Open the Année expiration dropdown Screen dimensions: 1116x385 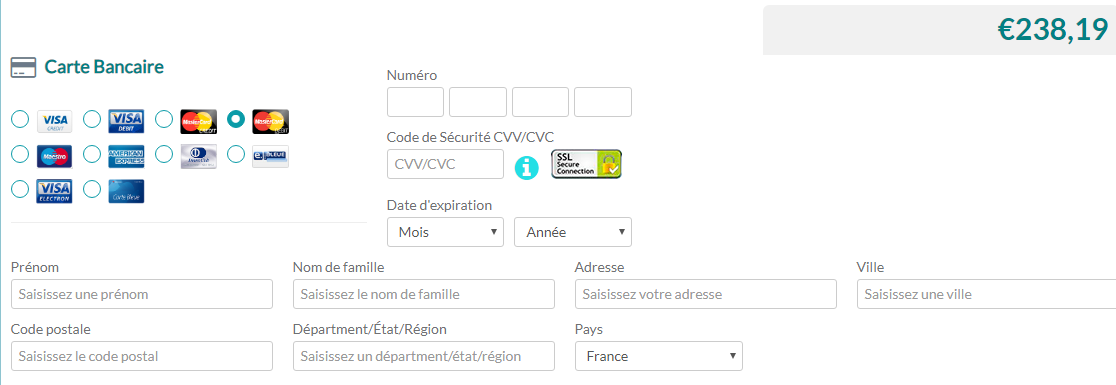click(x=573, y=232)
